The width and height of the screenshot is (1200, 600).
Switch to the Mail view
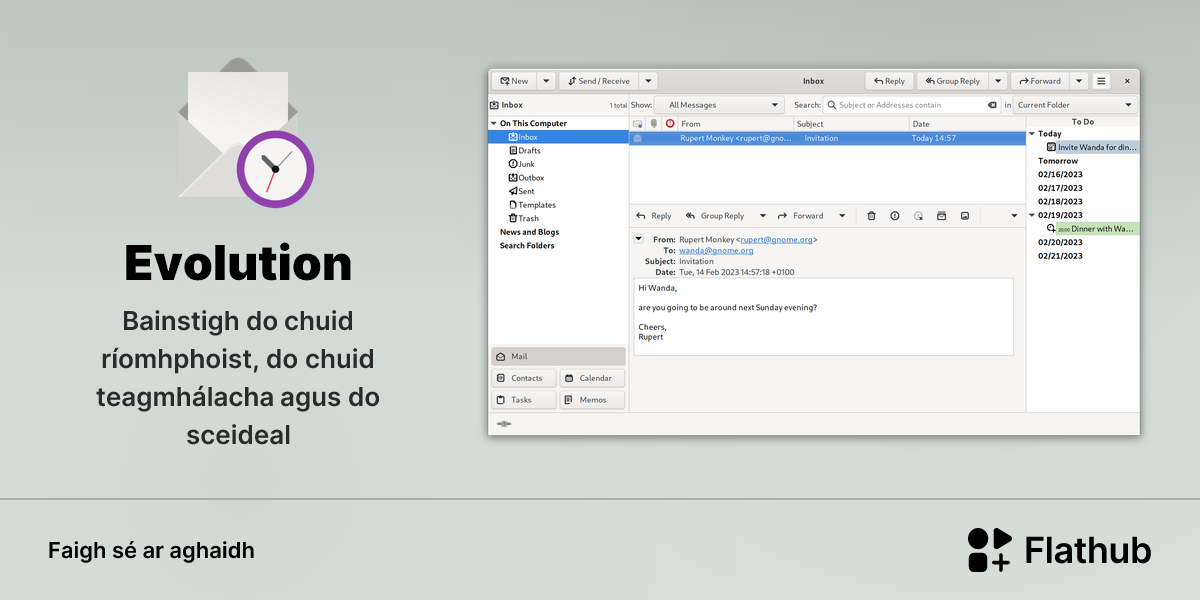tap(558, 357)
